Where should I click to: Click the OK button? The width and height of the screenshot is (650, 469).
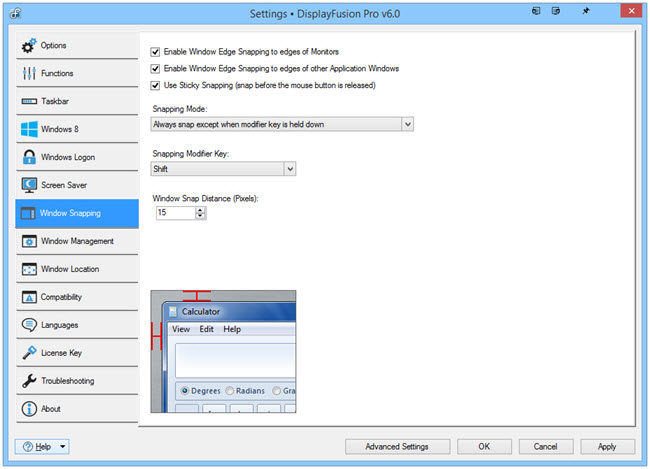coord(484,447)
